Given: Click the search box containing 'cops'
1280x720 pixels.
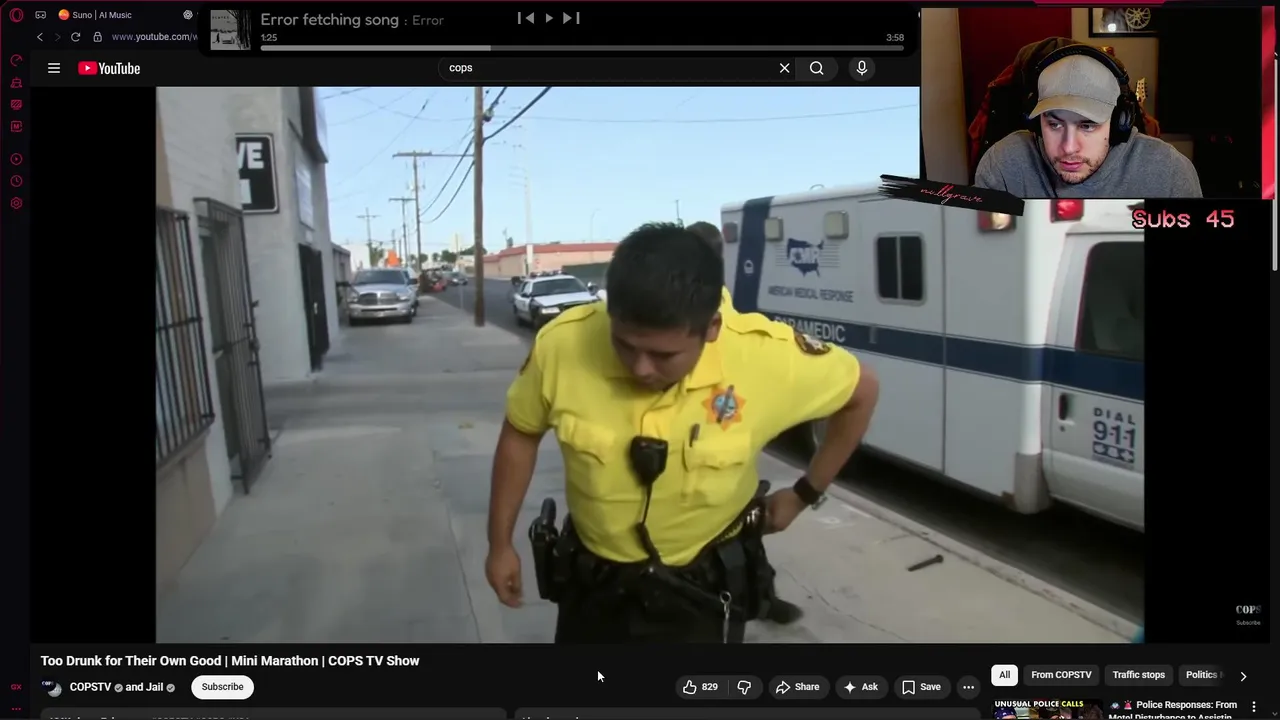Looking at the screenshot, I should tap(610, 68).
